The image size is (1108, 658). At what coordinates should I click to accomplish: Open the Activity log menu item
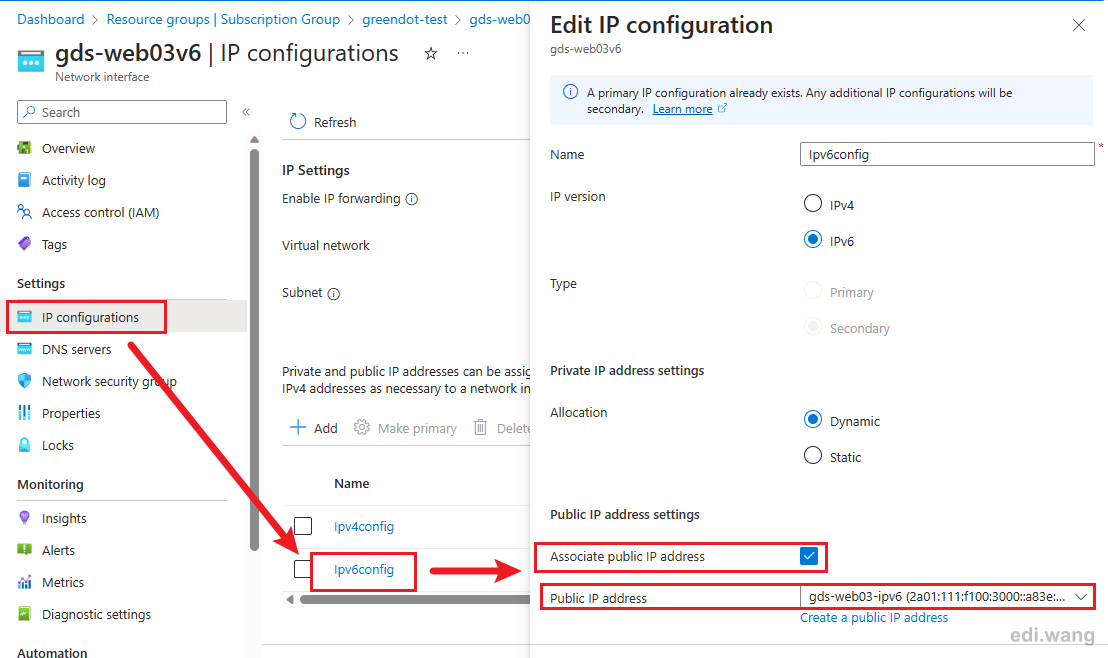coord(73,180)
